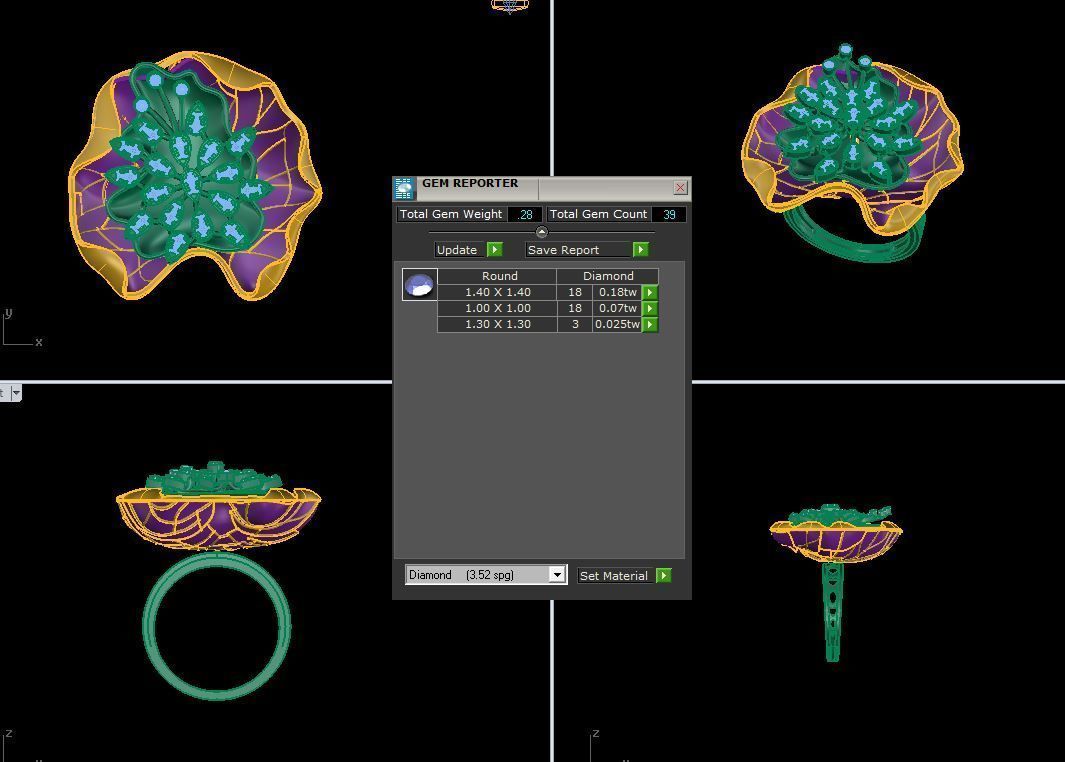
Task: Click the Set Material button
Action: pos(615,576)
